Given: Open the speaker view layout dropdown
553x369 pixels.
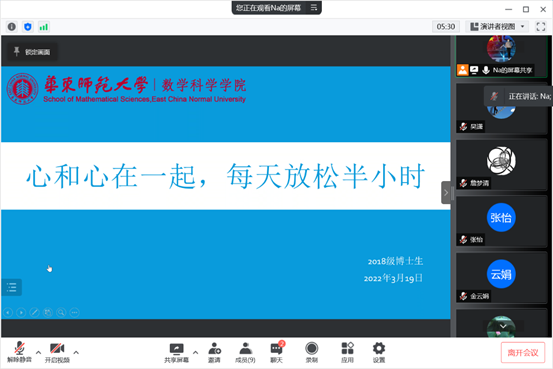Looking at the screenshot, I should [498, 27].
